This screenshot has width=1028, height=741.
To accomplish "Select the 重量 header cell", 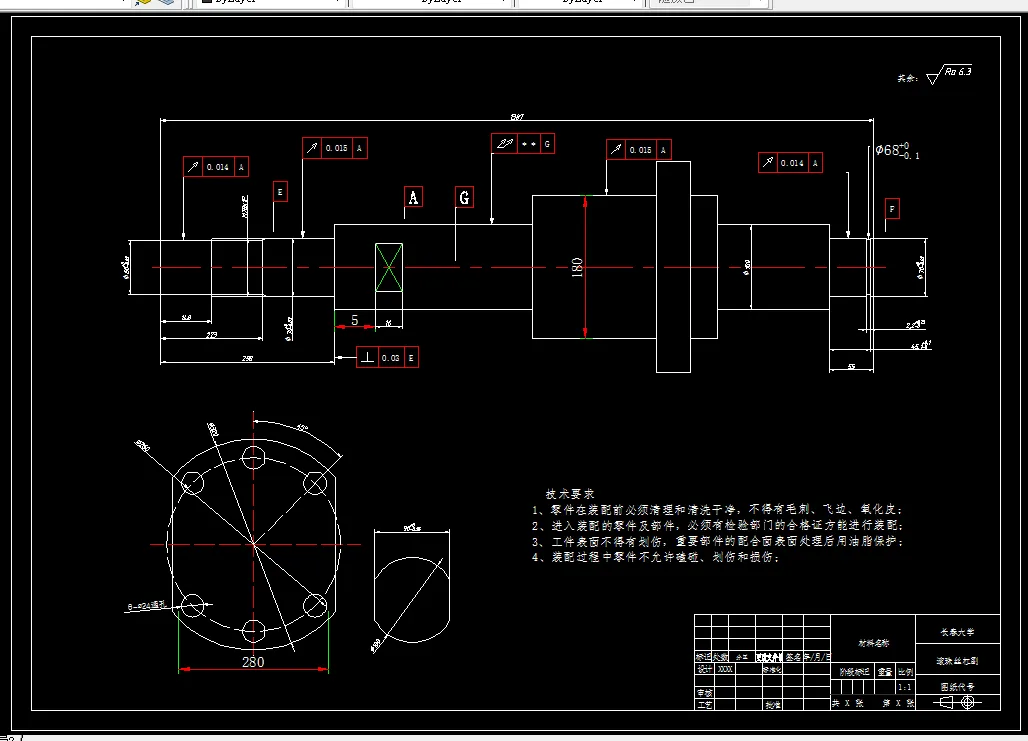I will click(x=886, y=671).
